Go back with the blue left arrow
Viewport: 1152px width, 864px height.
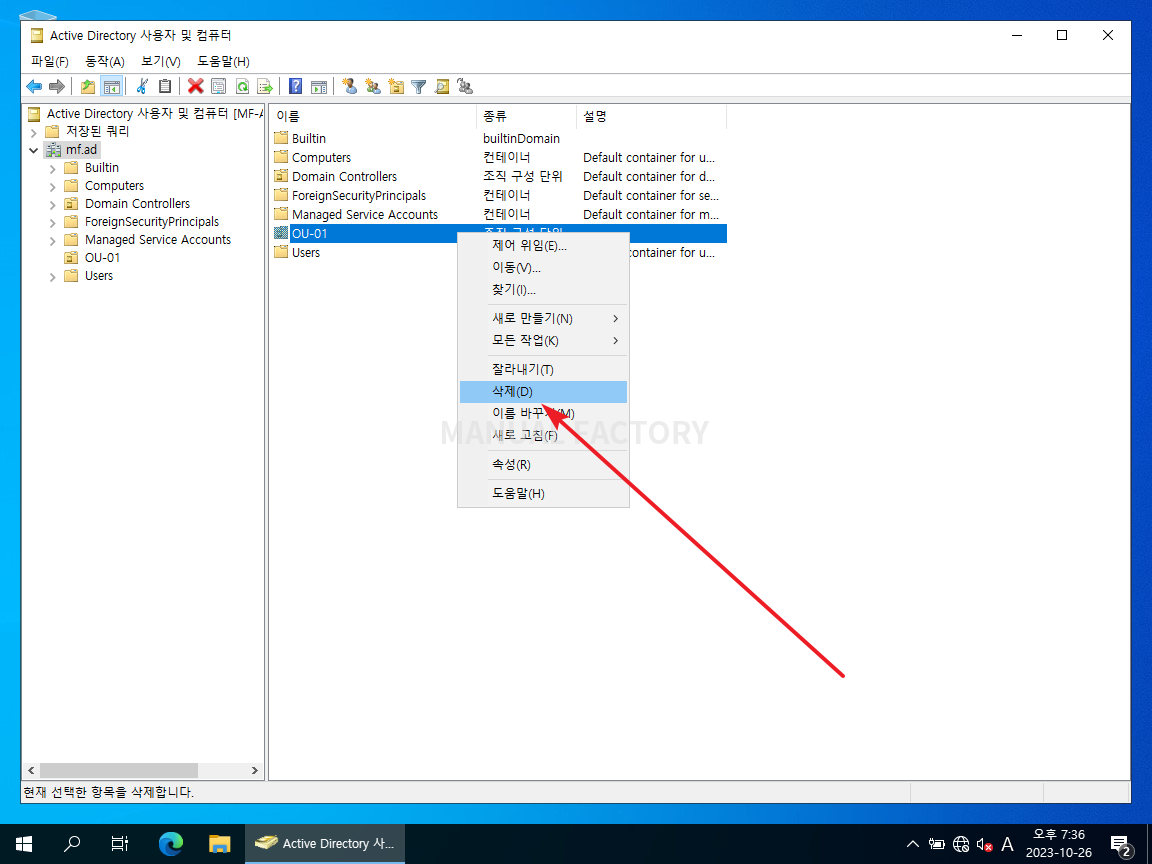tap(34, 87)
